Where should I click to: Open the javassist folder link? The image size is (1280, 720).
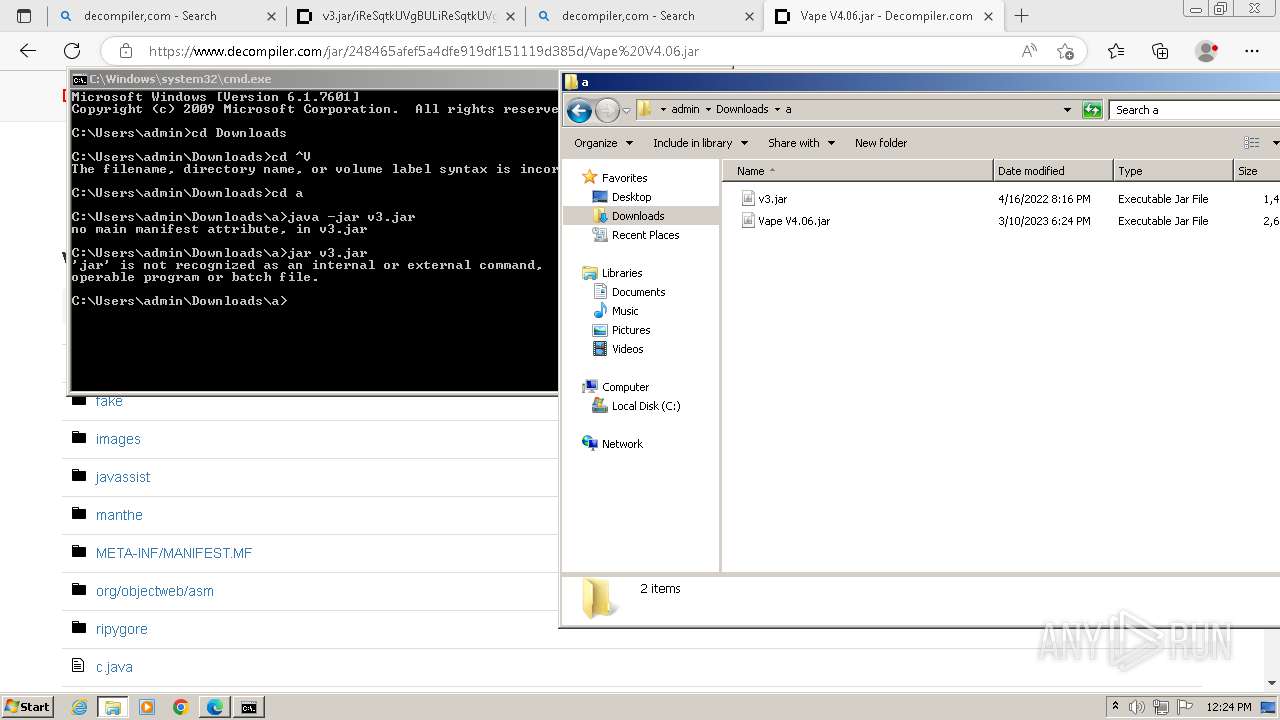pos(123,477)
